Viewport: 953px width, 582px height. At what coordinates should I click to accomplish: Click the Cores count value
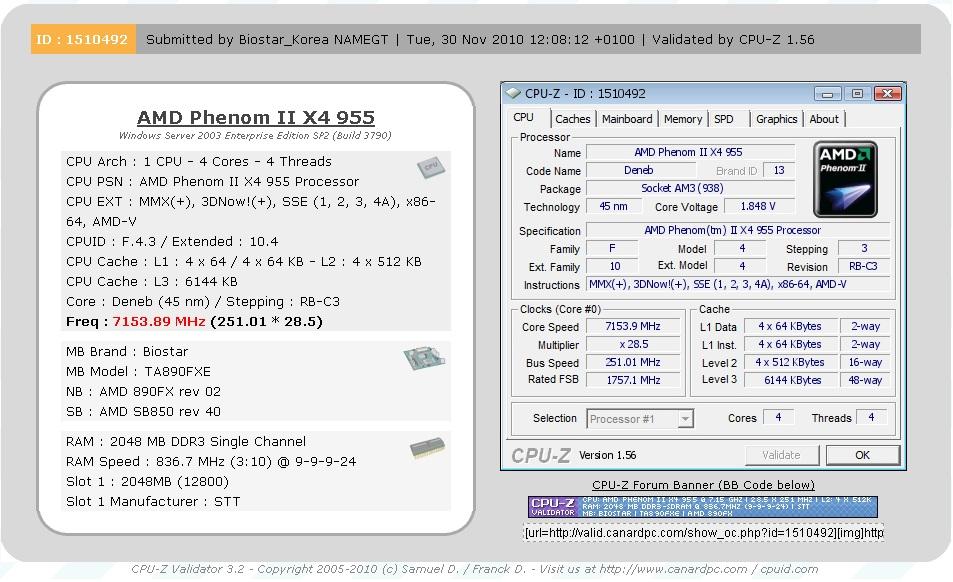[778, 417]
